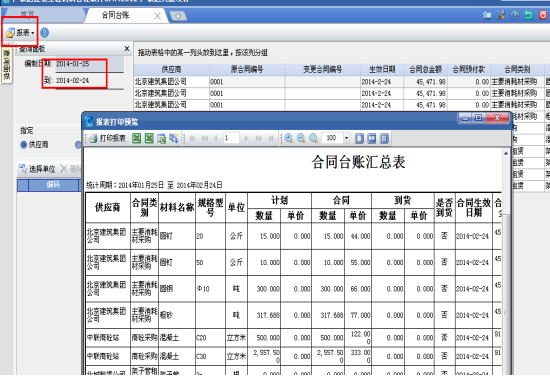Click the end date field 2014-02-24
The height and width of the screenshot is (376, 550).
(89, 81)
